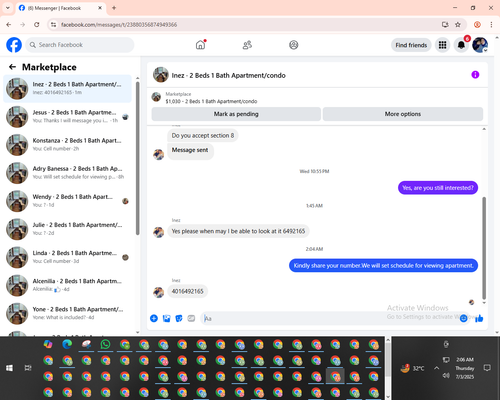Open the Notifications bell icon

461,45
